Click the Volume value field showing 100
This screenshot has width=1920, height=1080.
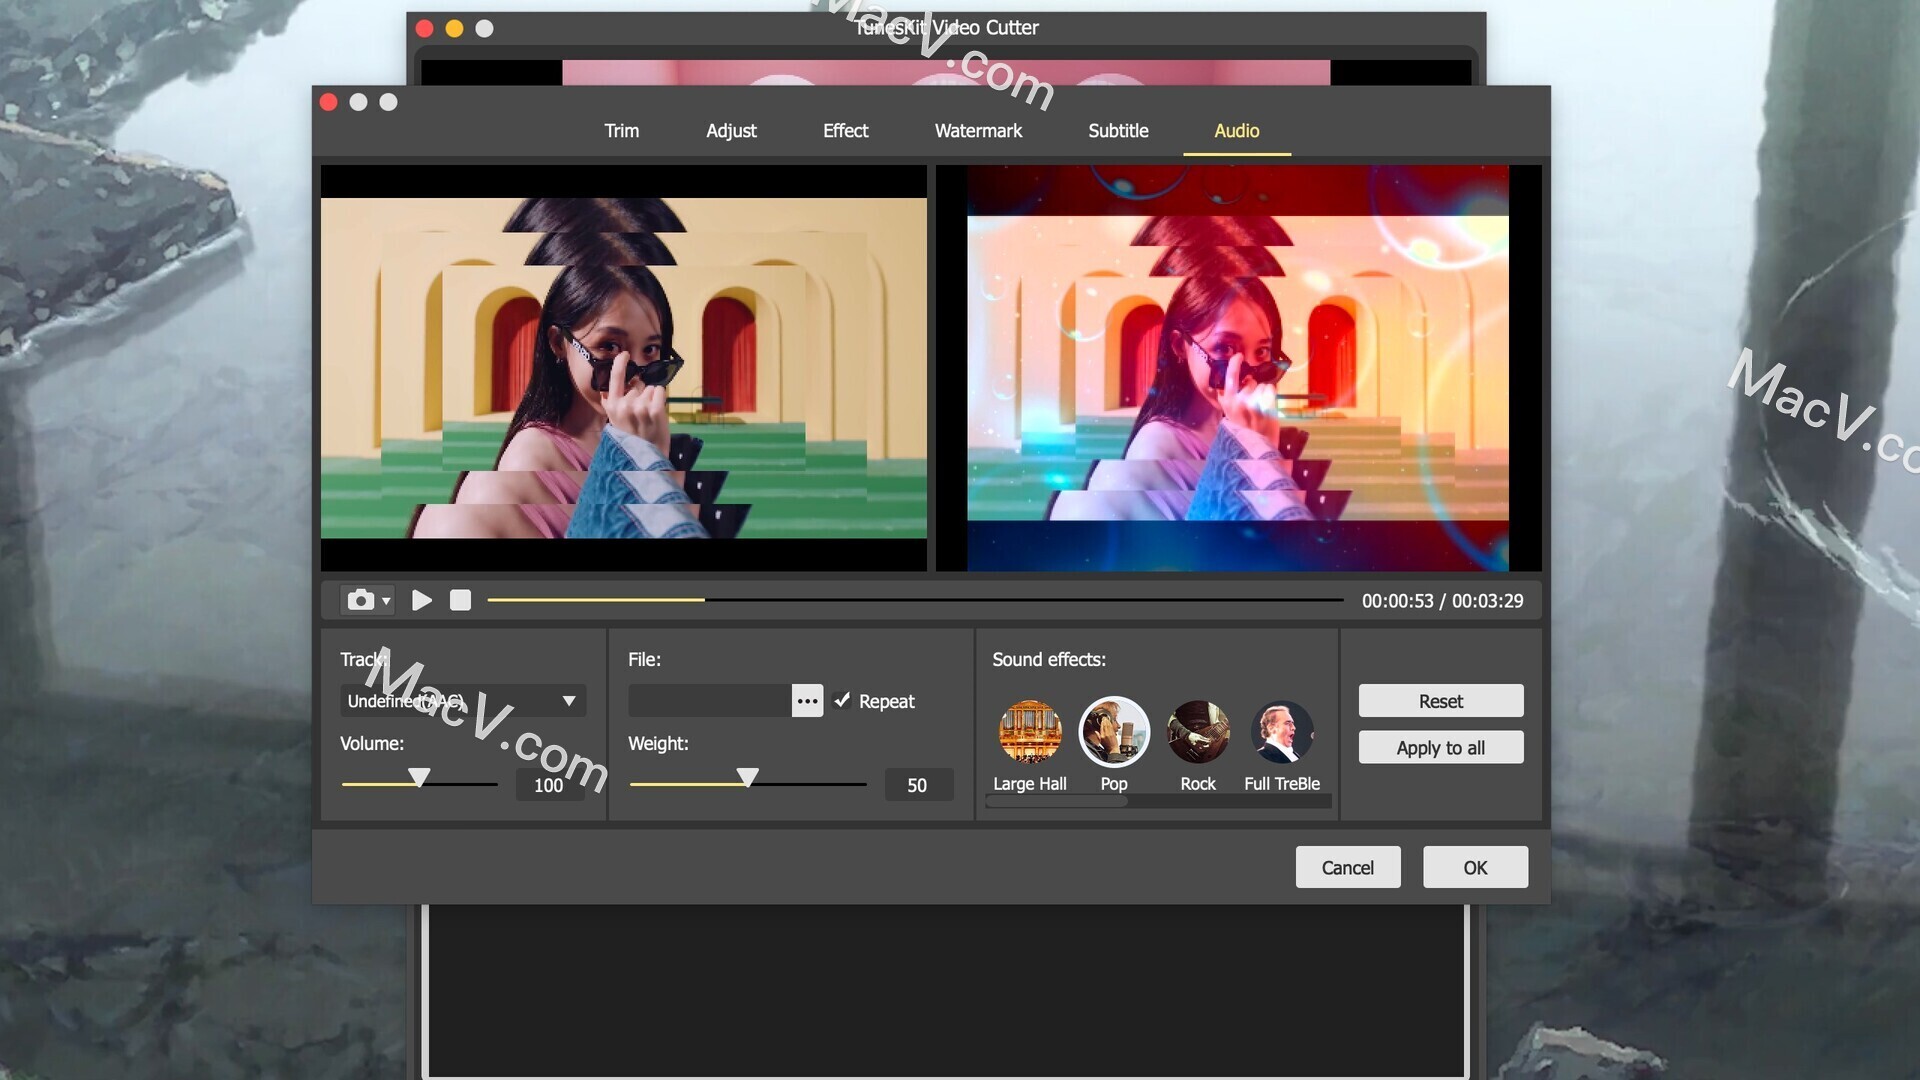(549, 785)
